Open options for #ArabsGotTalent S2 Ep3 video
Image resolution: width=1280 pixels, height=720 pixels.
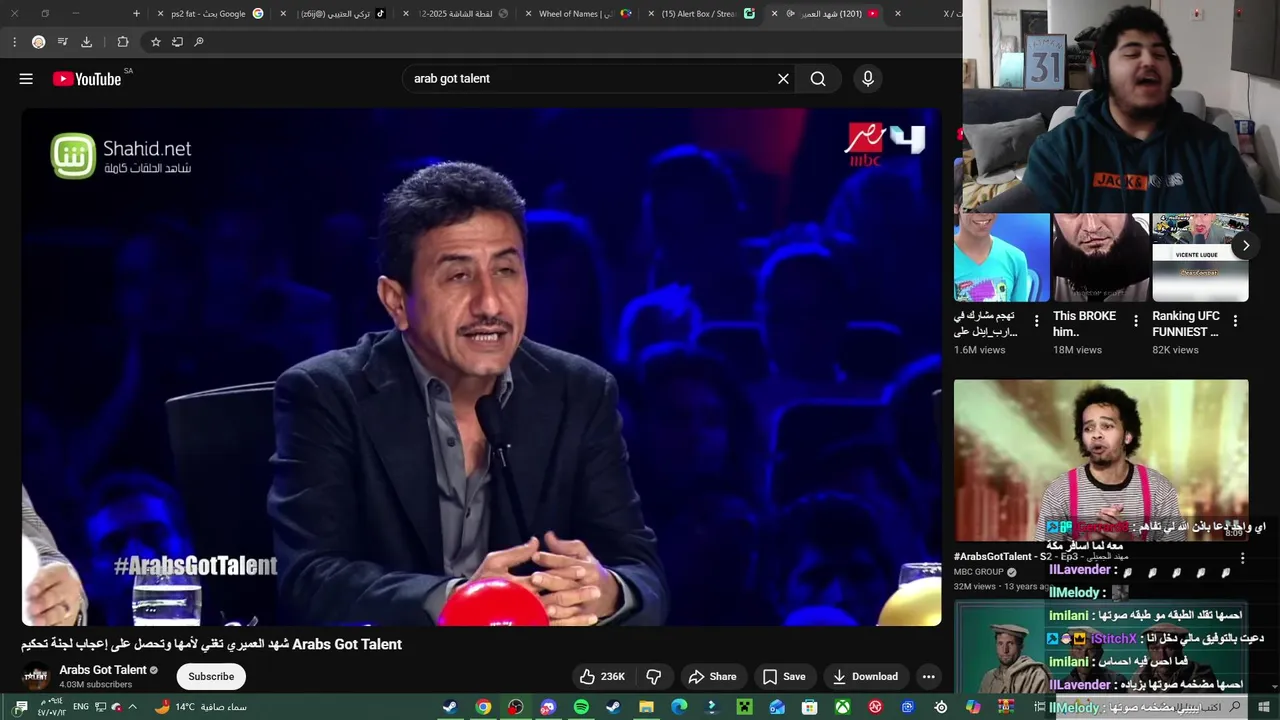(1242, 559)
